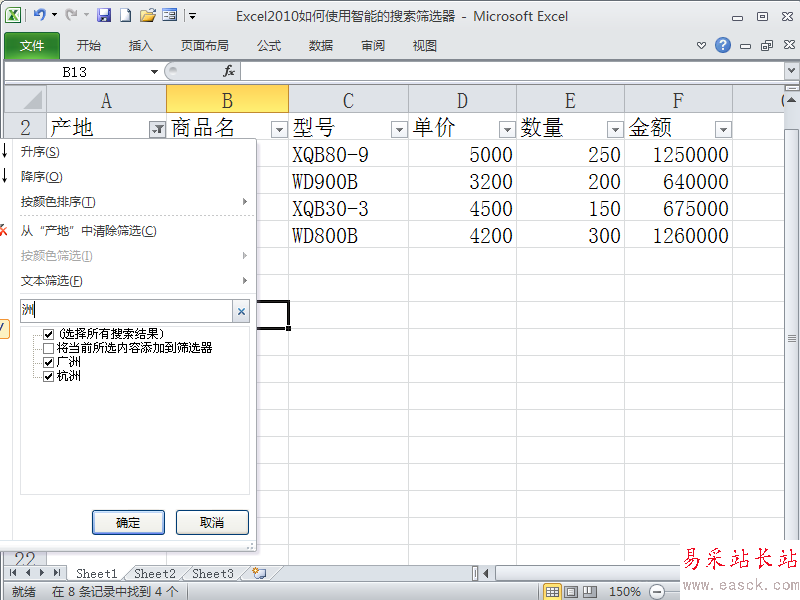
Task: Open the 单价 filter dropdown
Action: tap(507, 130)
